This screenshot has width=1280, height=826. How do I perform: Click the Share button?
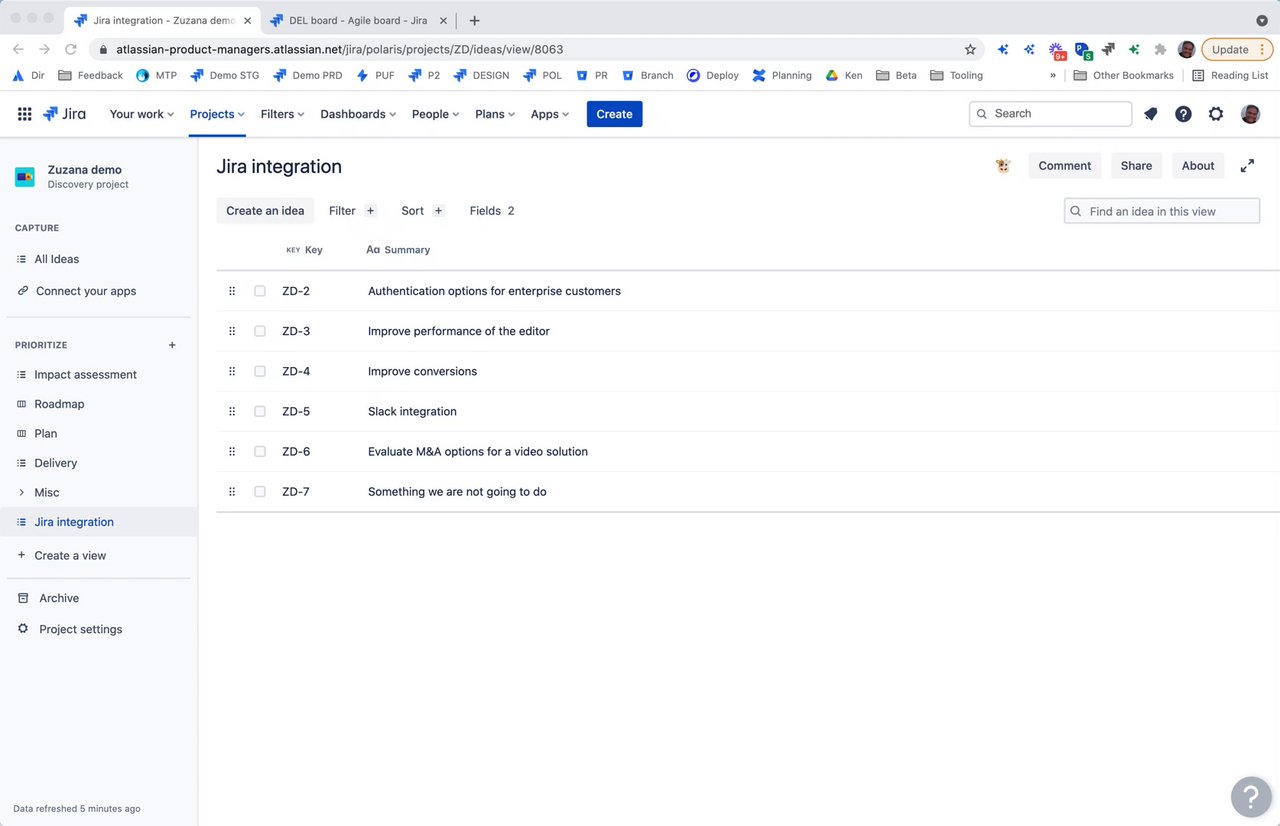coord(1136,166)
